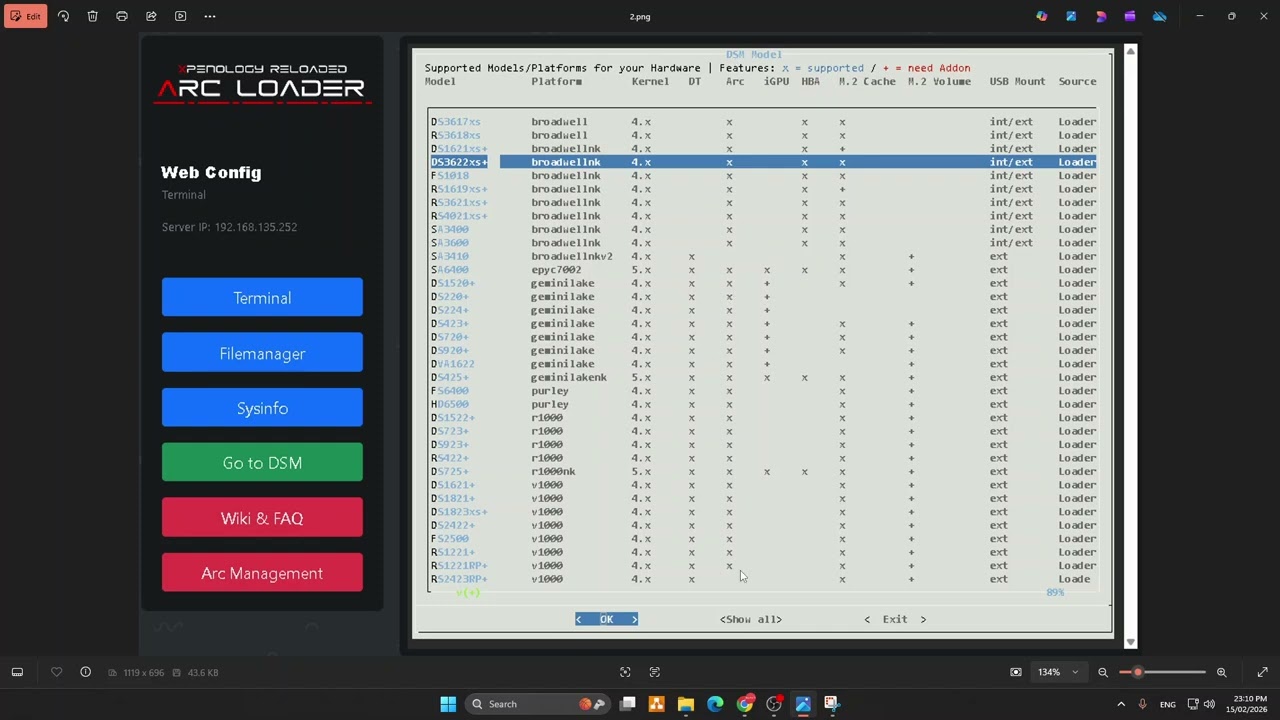Click the microphone icon in system tray
Image resolution: width=1280 pixels, height=720 pixels.
click(1143, 704)
